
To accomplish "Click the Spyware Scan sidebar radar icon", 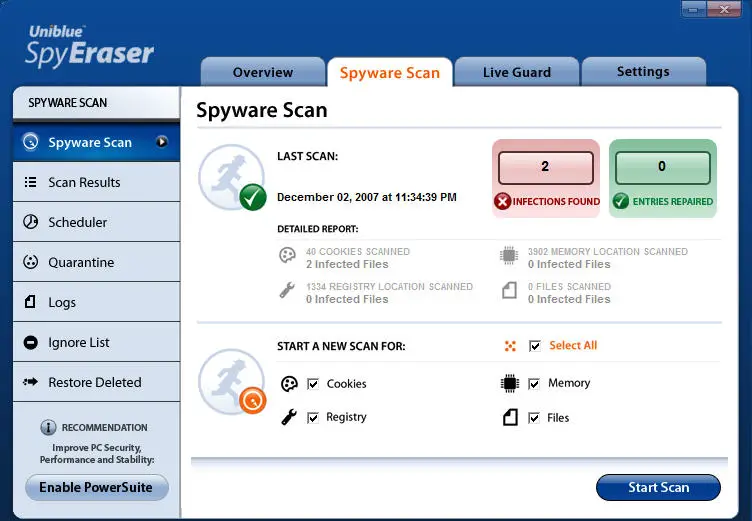I will [x=31, y=142].
